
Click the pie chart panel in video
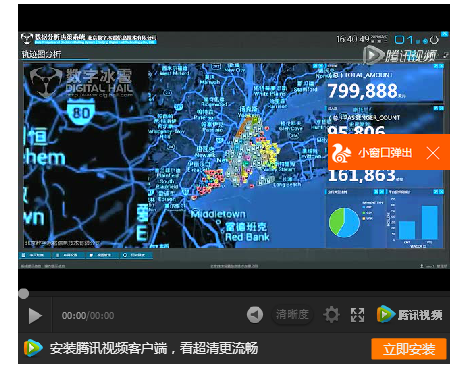tap(355, 219)
